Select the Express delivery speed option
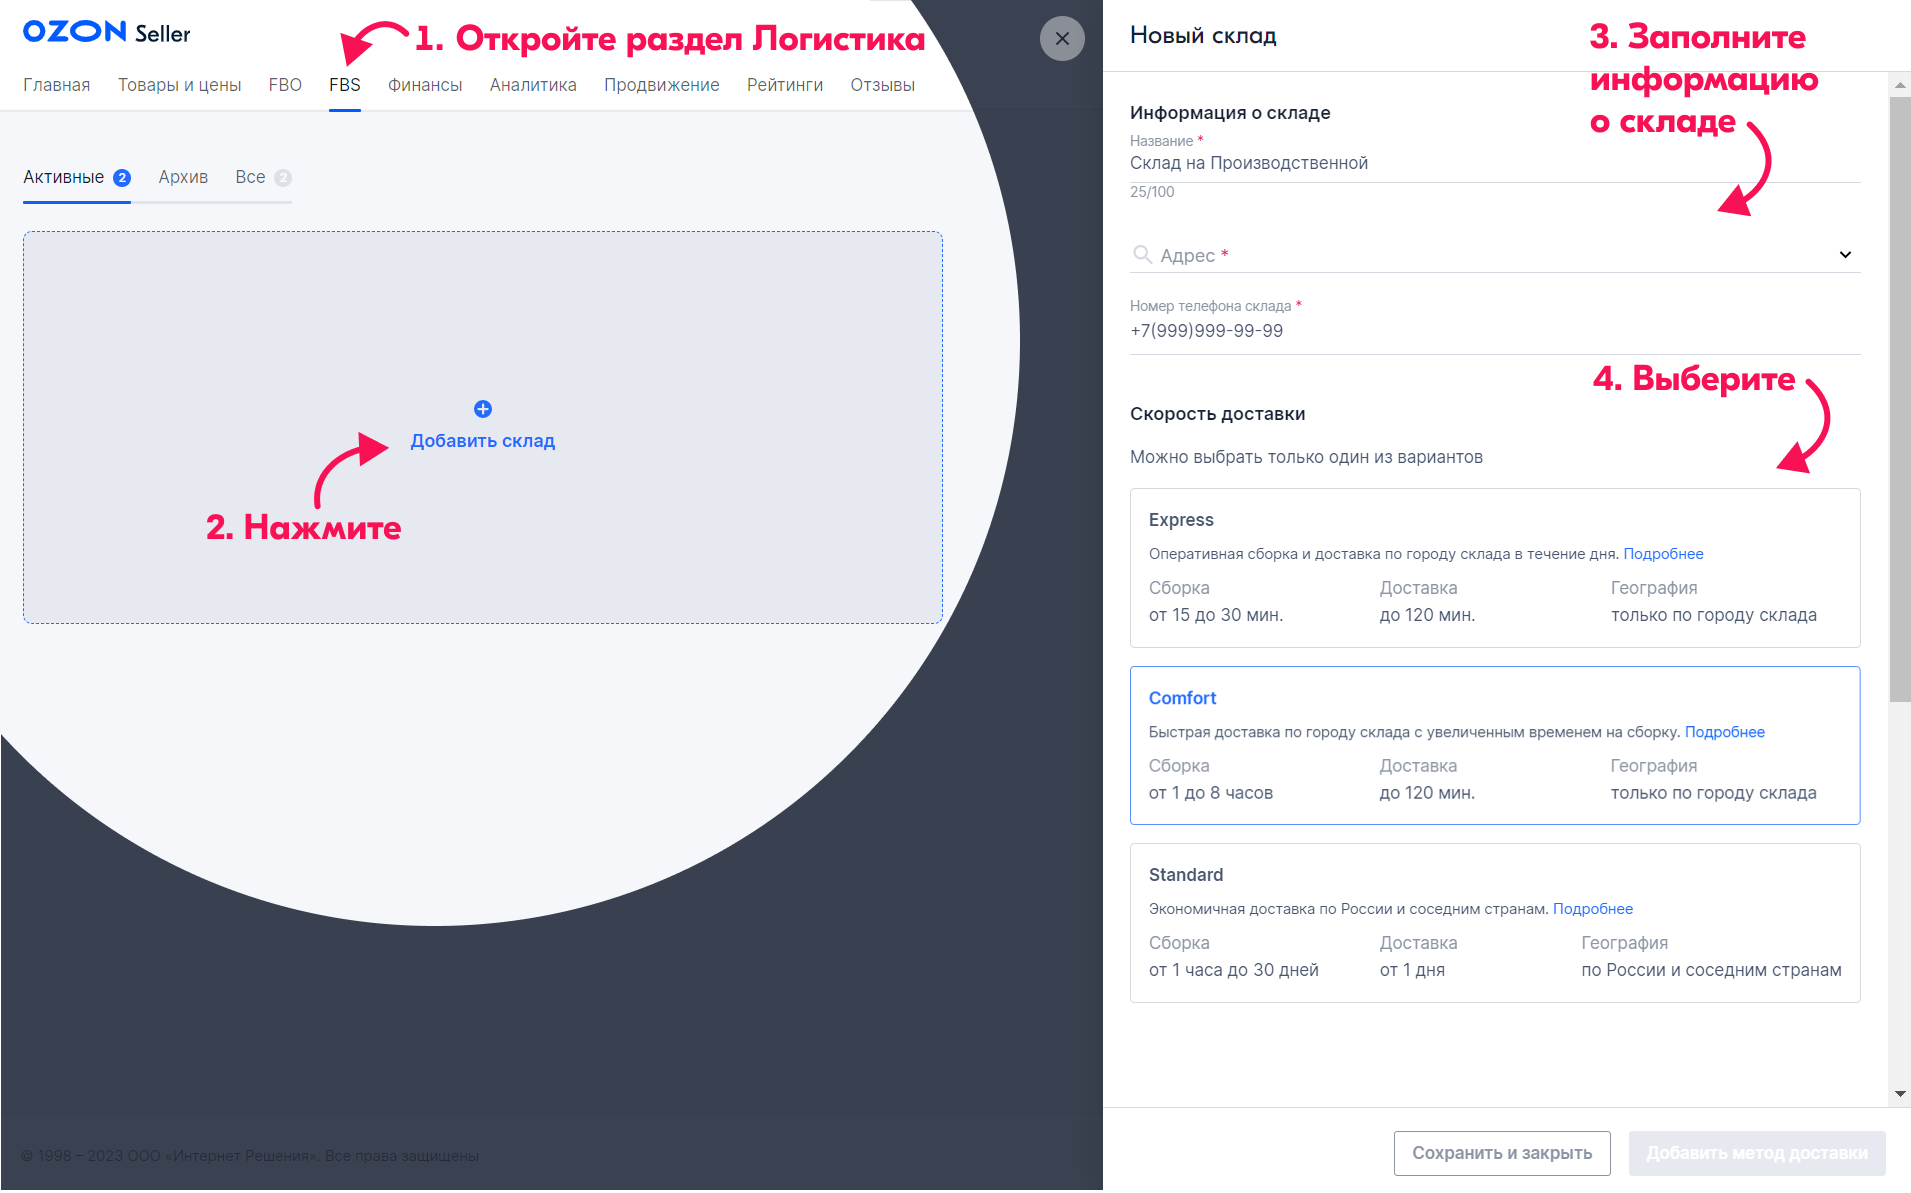This screenshot has height=1193, width=1911. point(1495,568)
